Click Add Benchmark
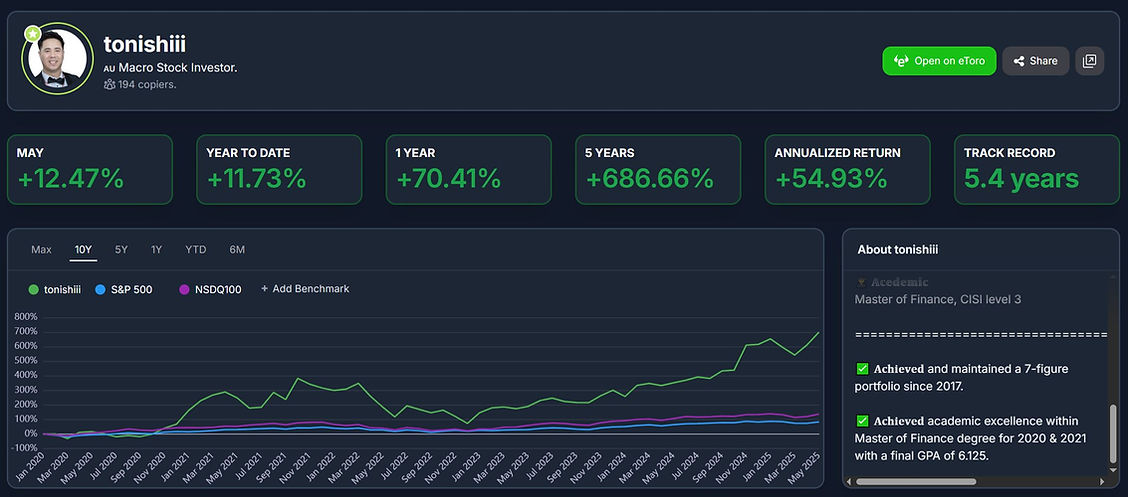Image resolution: width=1128 pixels, height=497 pixels. pos(305,288)
